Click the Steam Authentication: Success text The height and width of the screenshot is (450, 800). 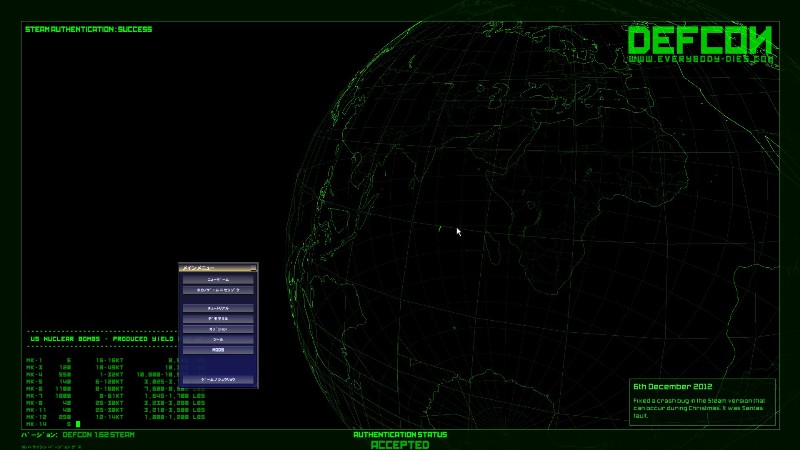coord(88,29)
